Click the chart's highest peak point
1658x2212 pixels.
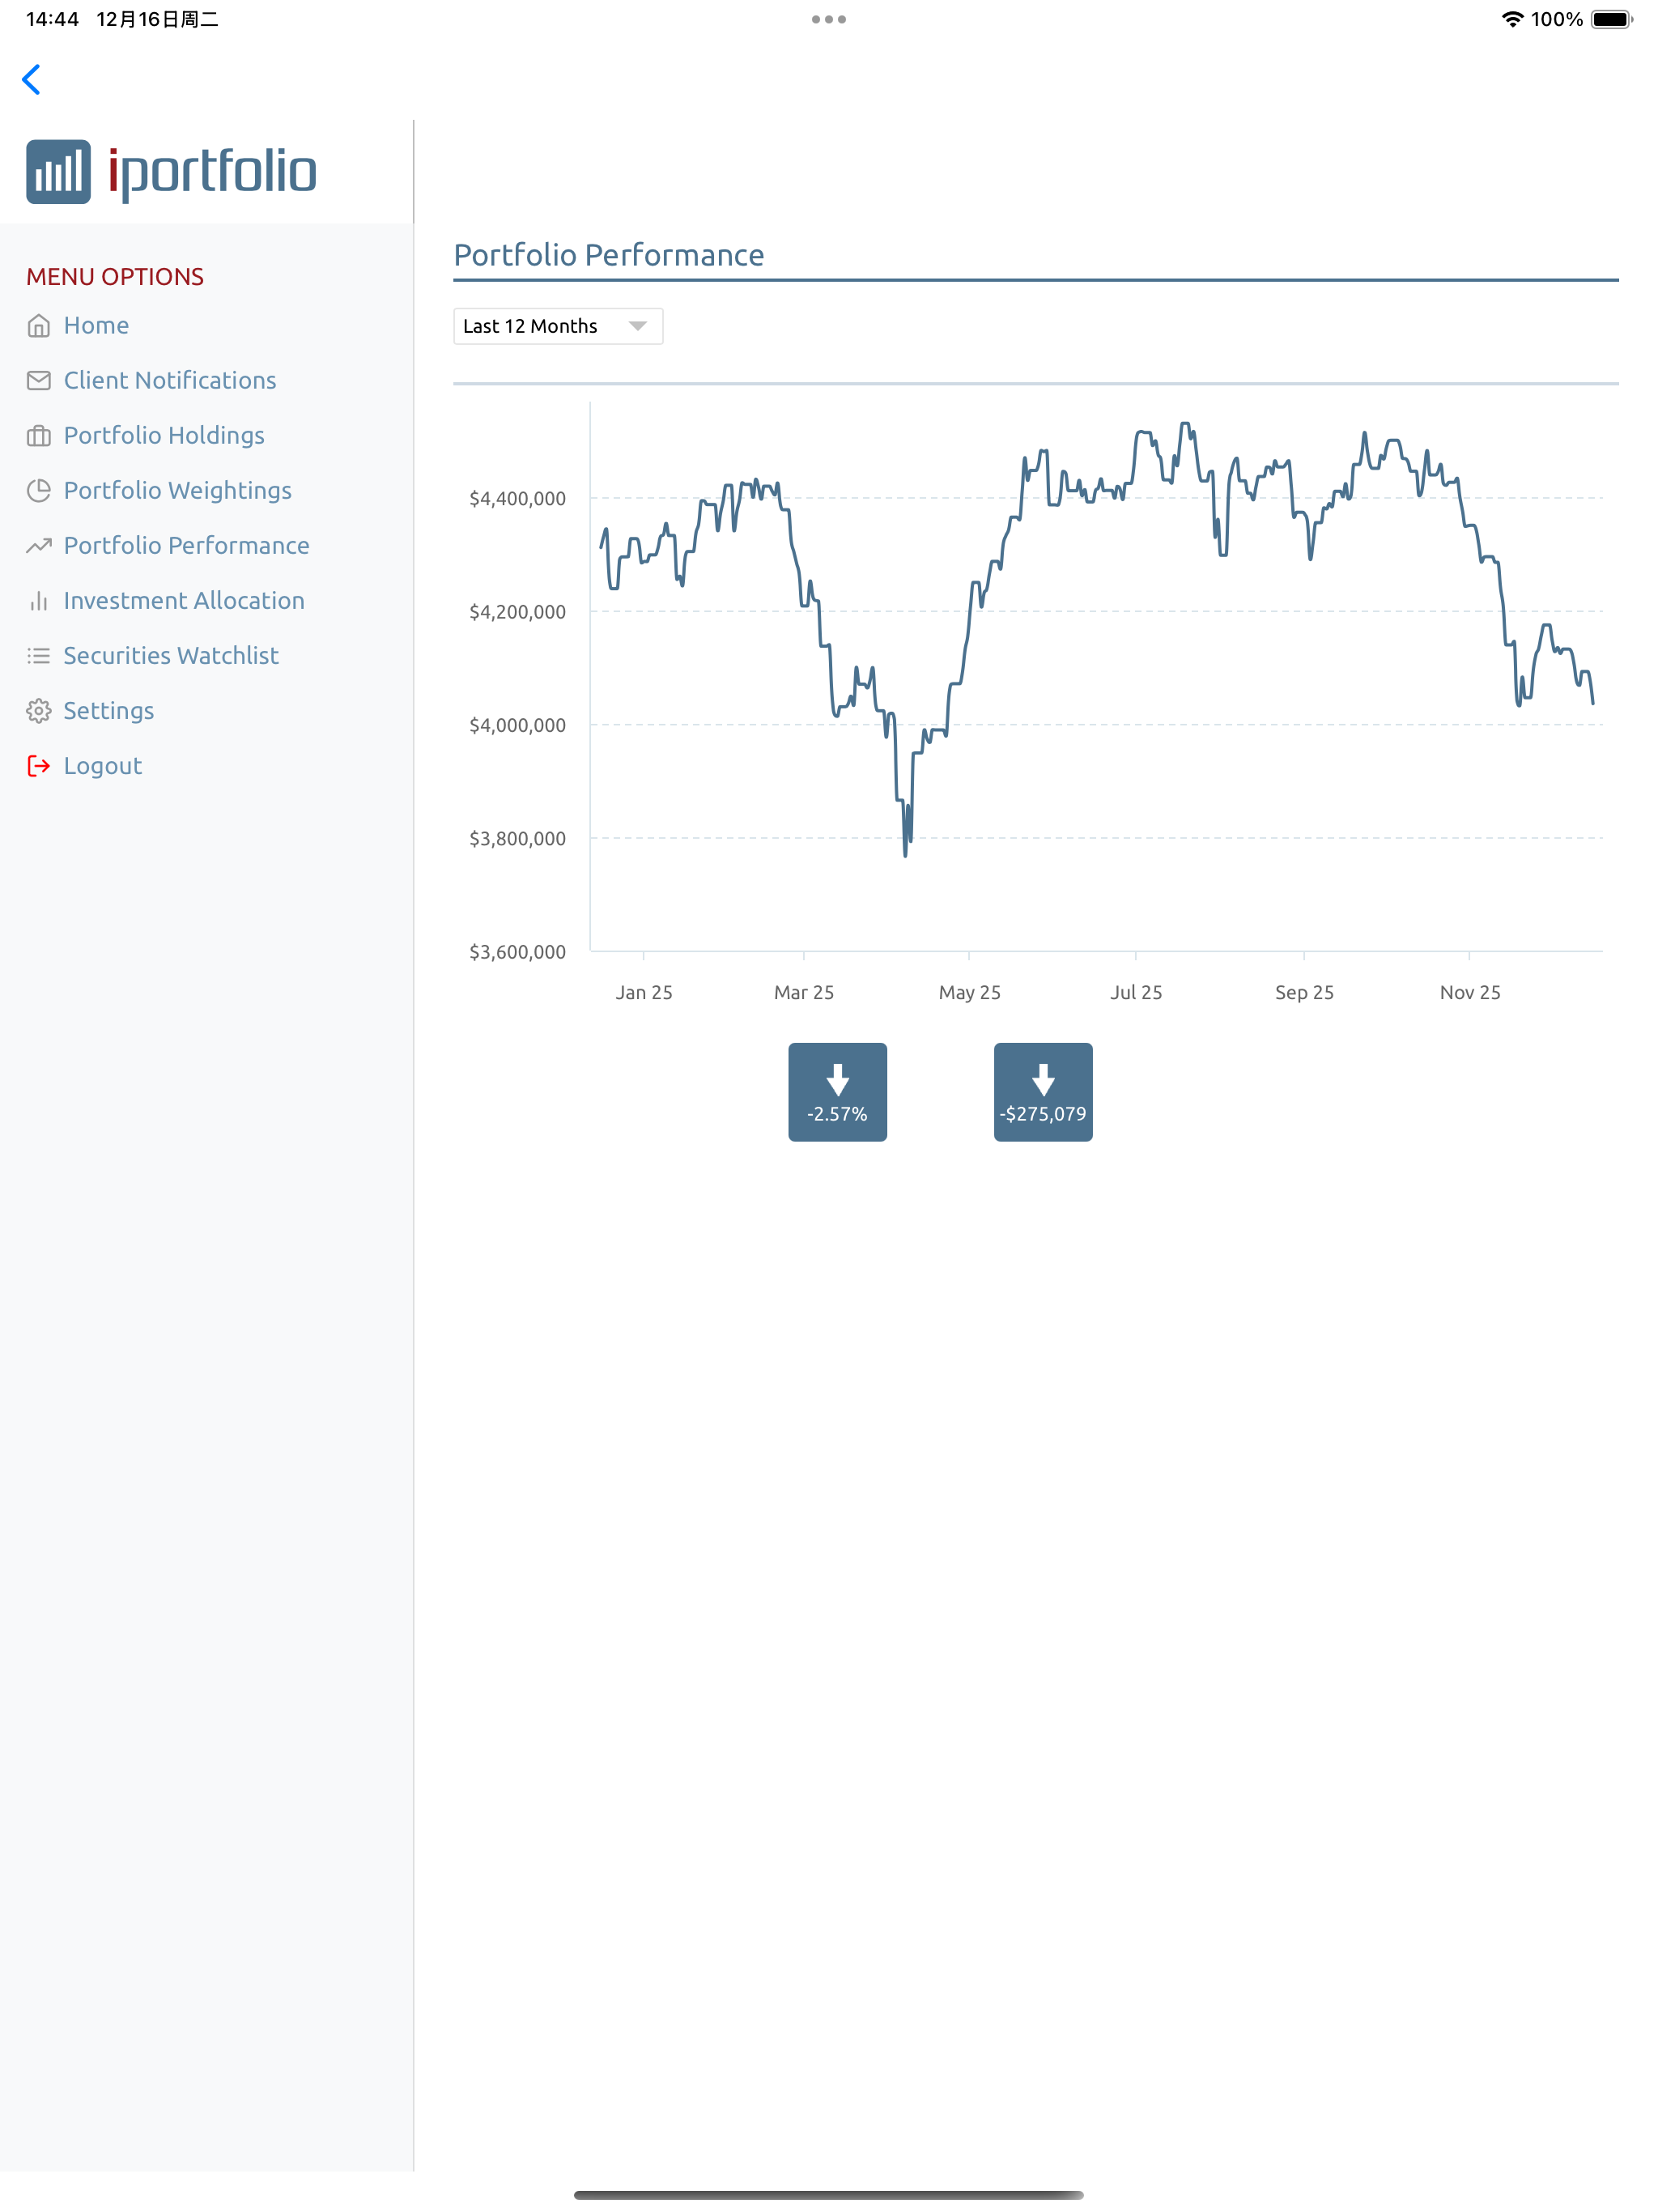1186,424
